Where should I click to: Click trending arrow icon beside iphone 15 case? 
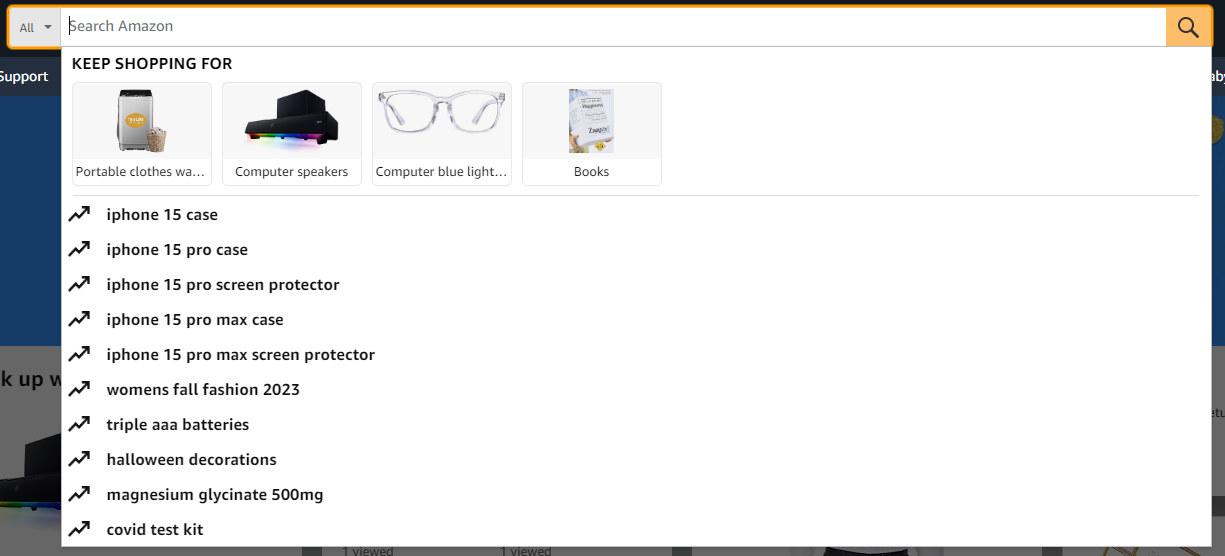point(79,214)
